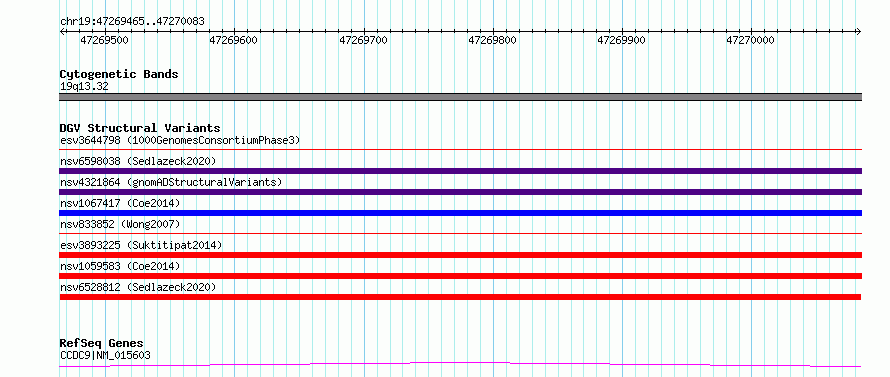This screenshot has height=377, width=890.
Task: Click the red bar under nsv1059583
Action: [x=460, y=276]
